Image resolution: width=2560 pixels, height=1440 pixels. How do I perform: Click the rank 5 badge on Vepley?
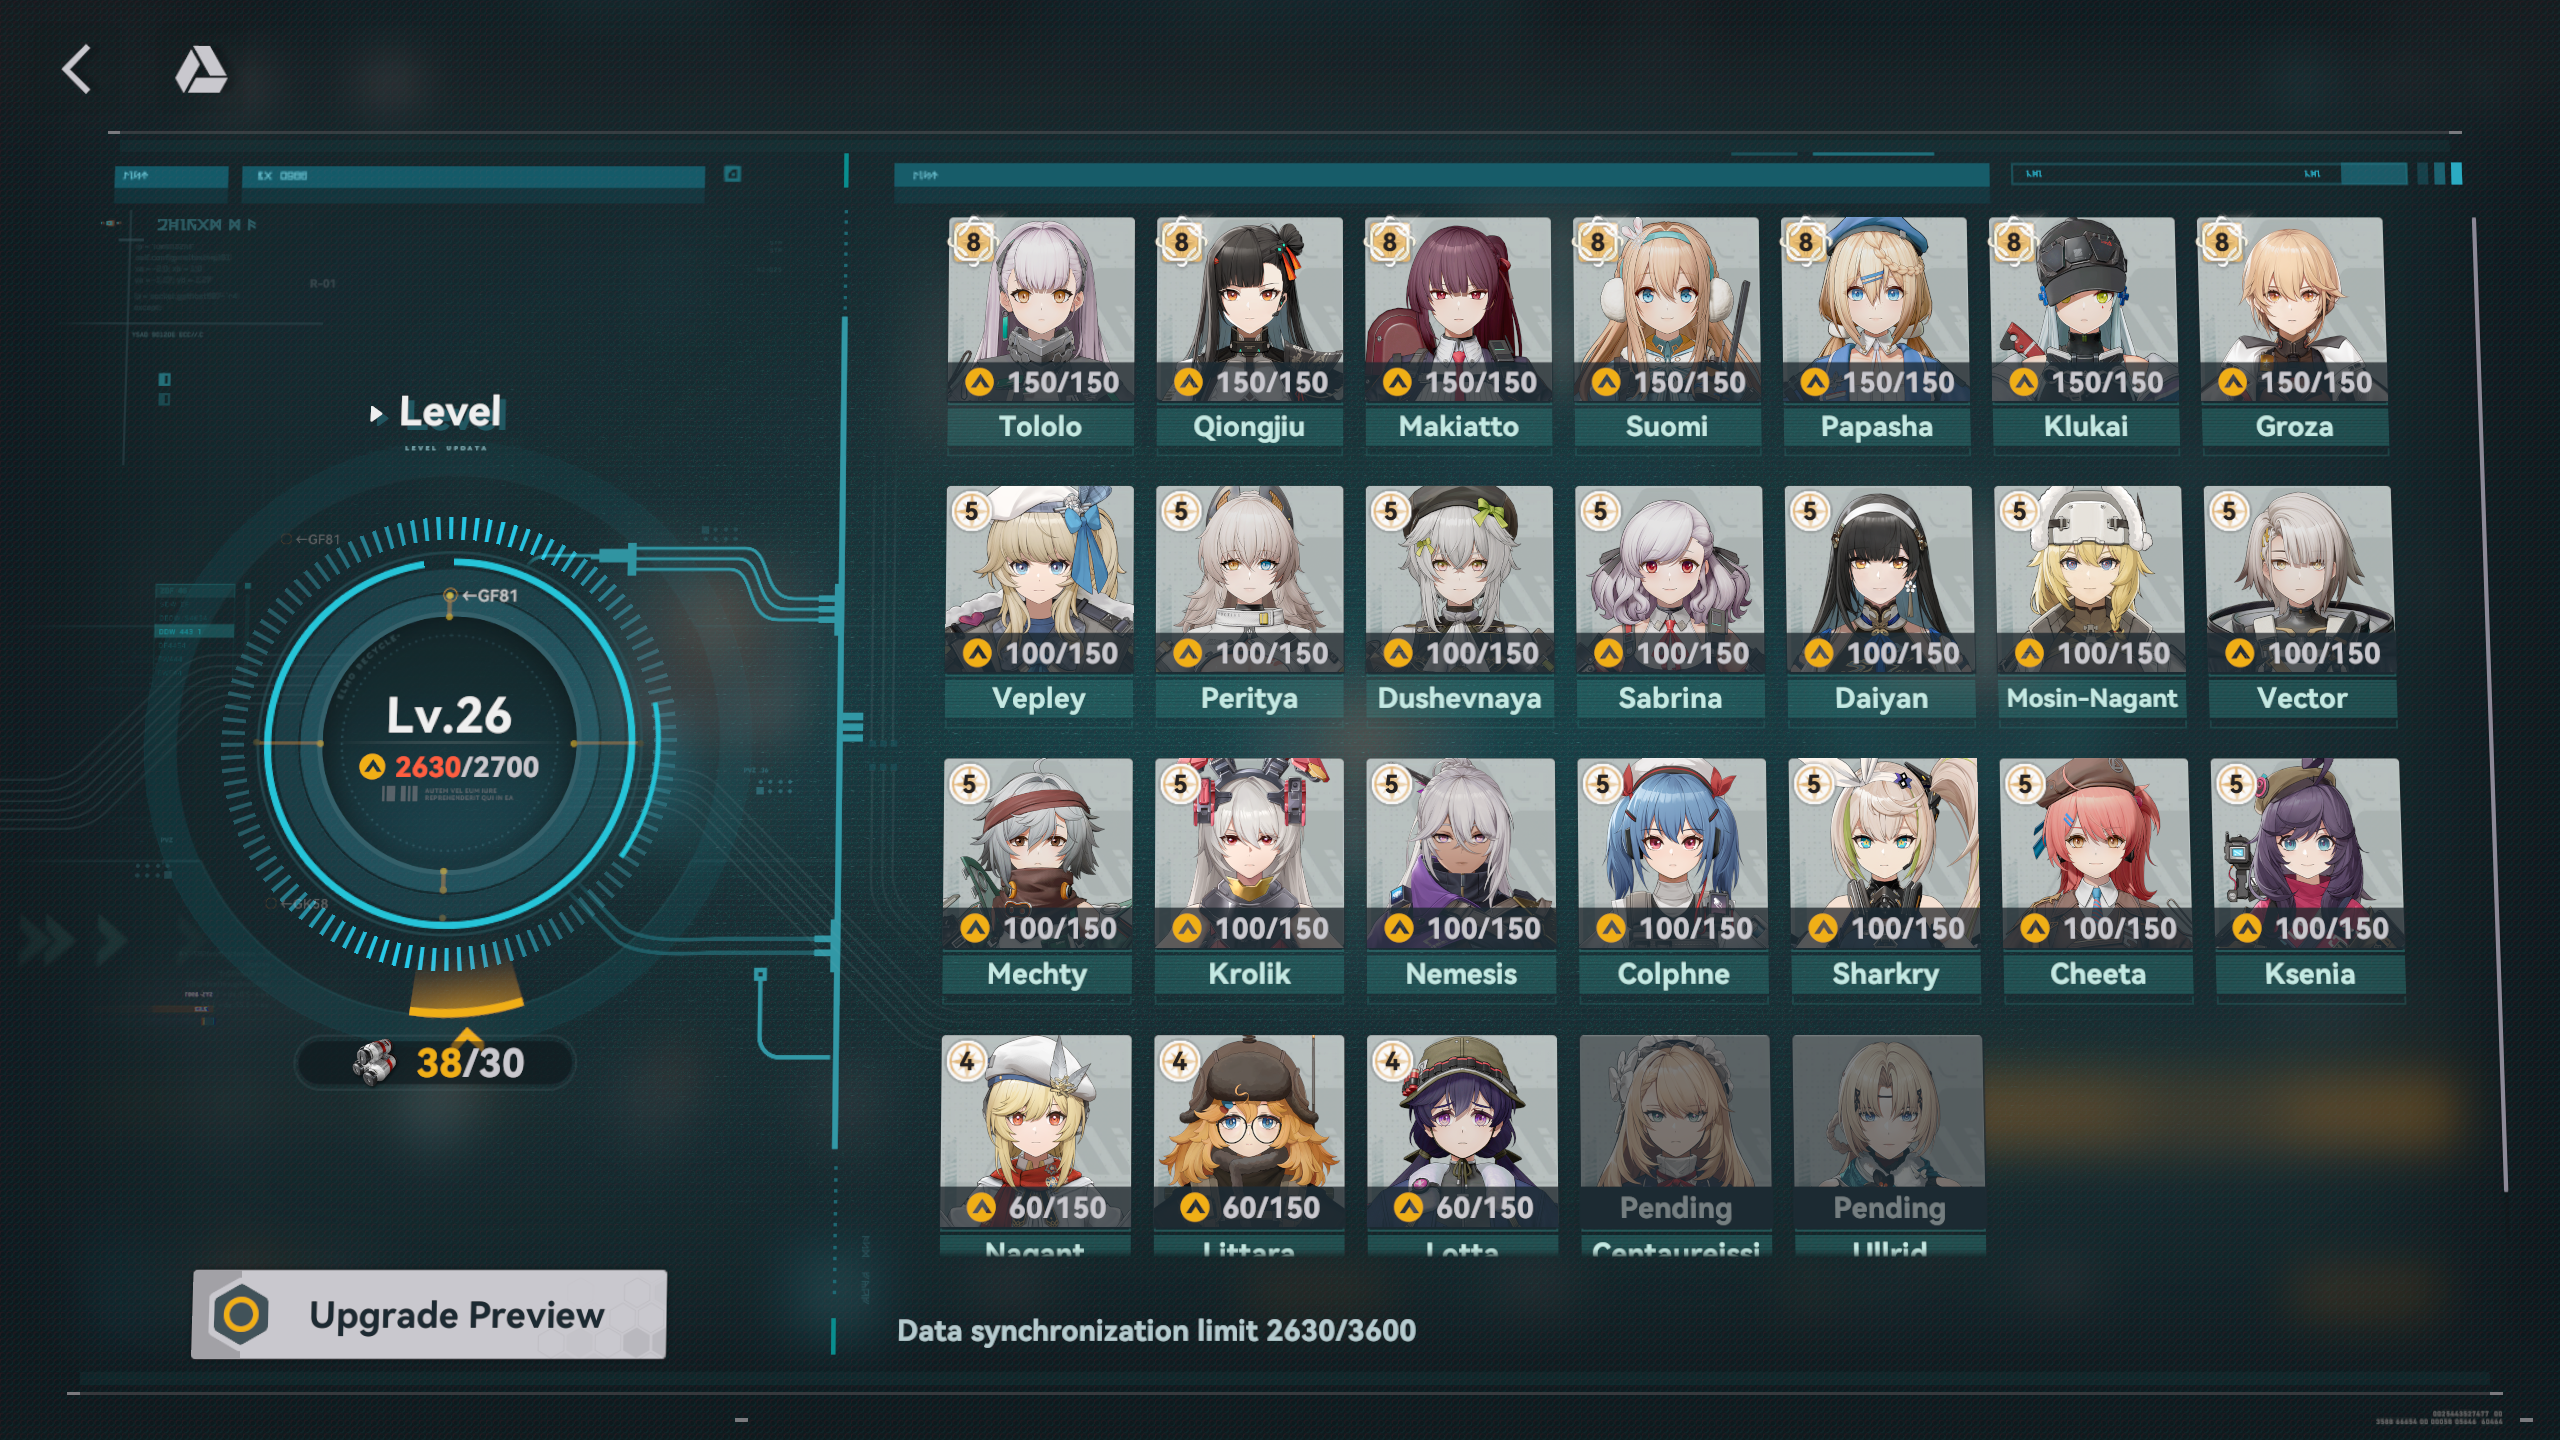click(x=971, y=511)
